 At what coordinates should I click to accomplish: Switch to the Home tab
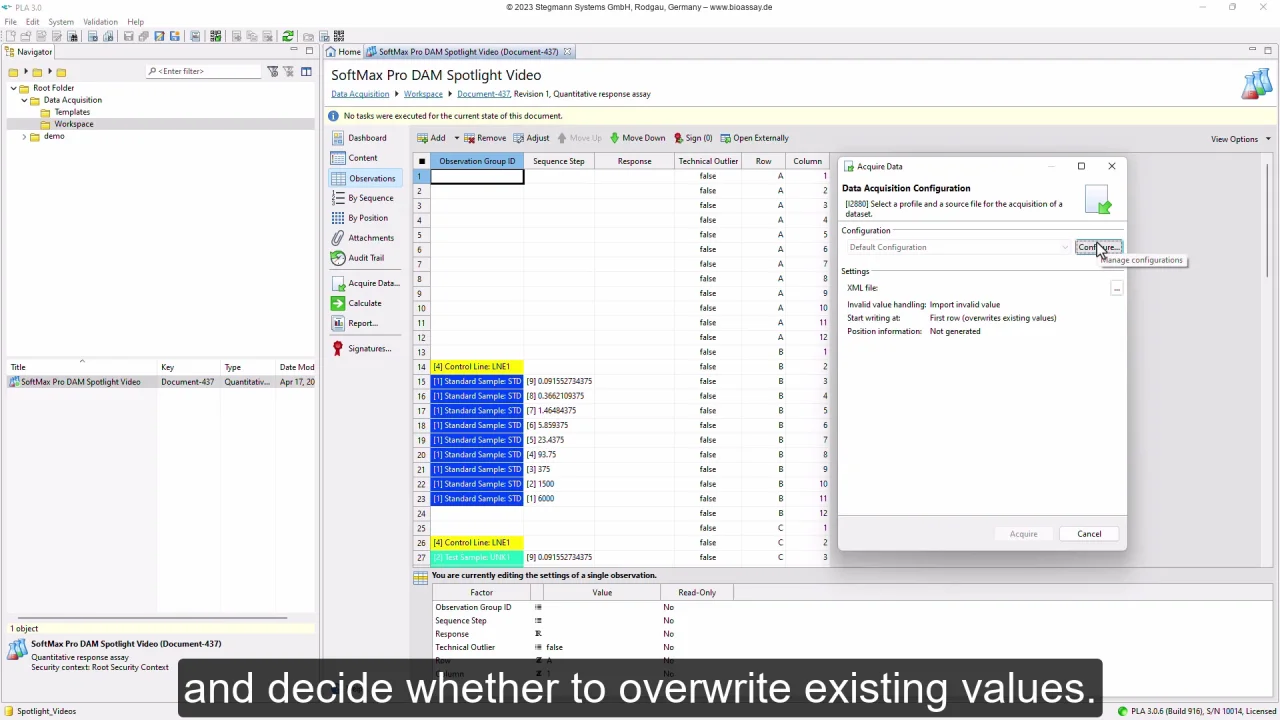[x=343, y=52]
